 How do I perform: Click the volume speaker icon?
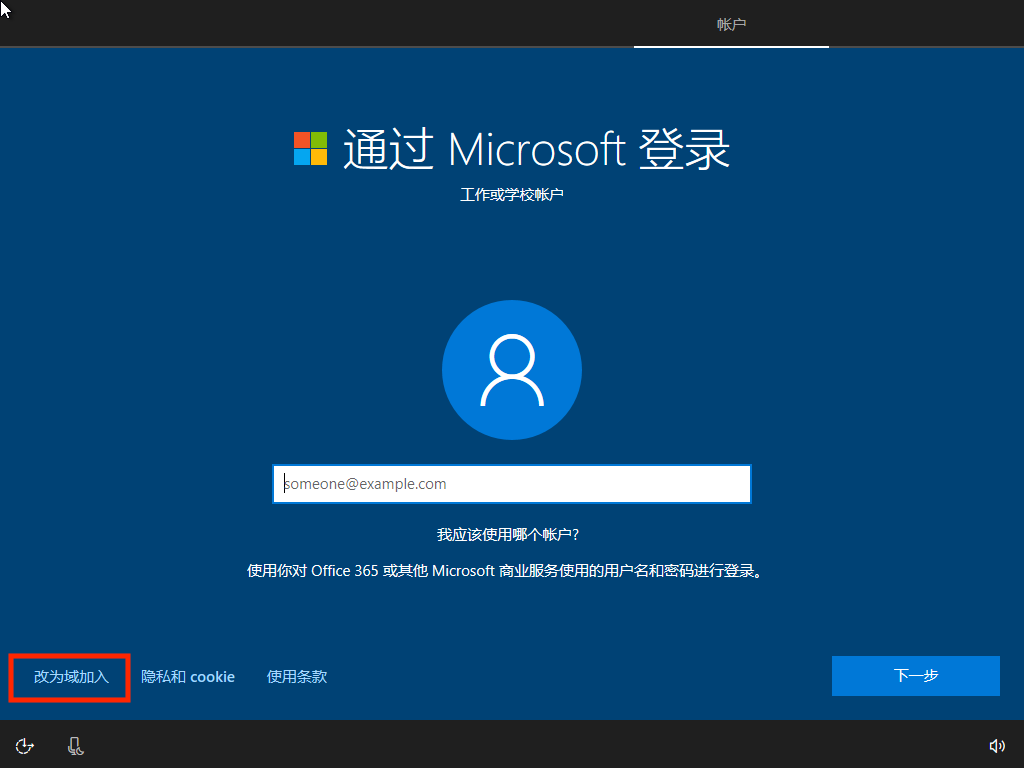tap(997, 746)
